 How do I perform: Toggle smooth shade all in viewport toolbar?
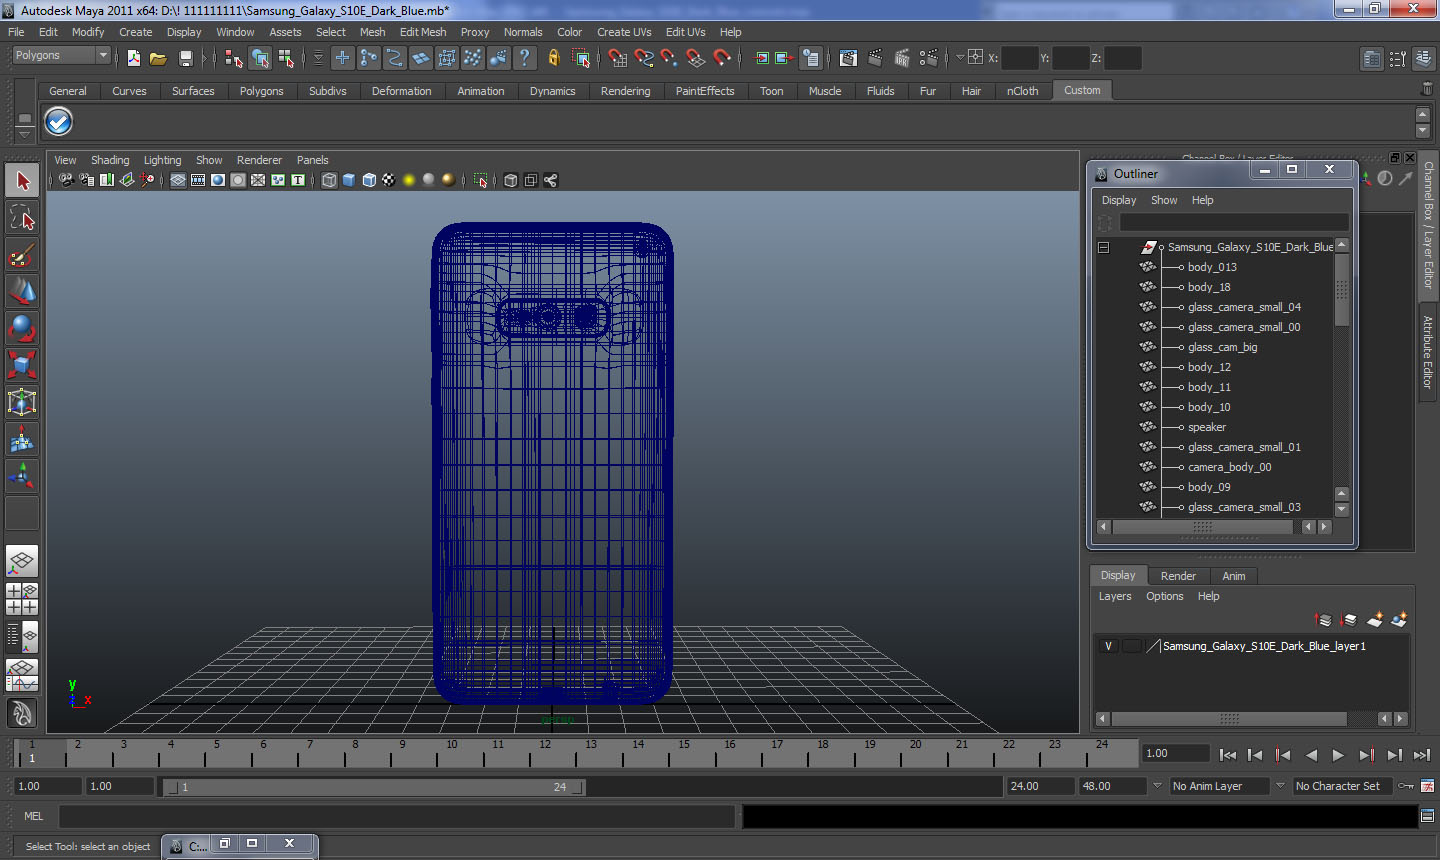349,180
